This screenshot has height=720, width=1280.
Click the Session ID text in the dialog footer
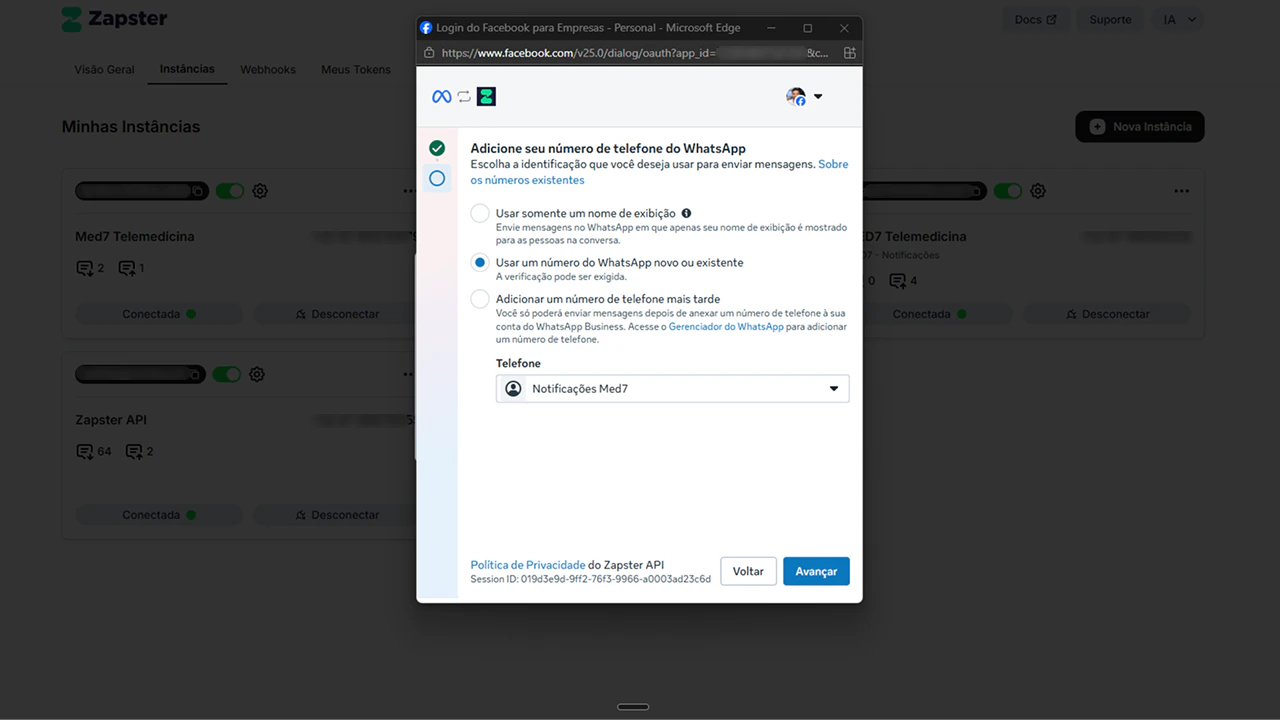pyautogui.click(x=591, y=579)
